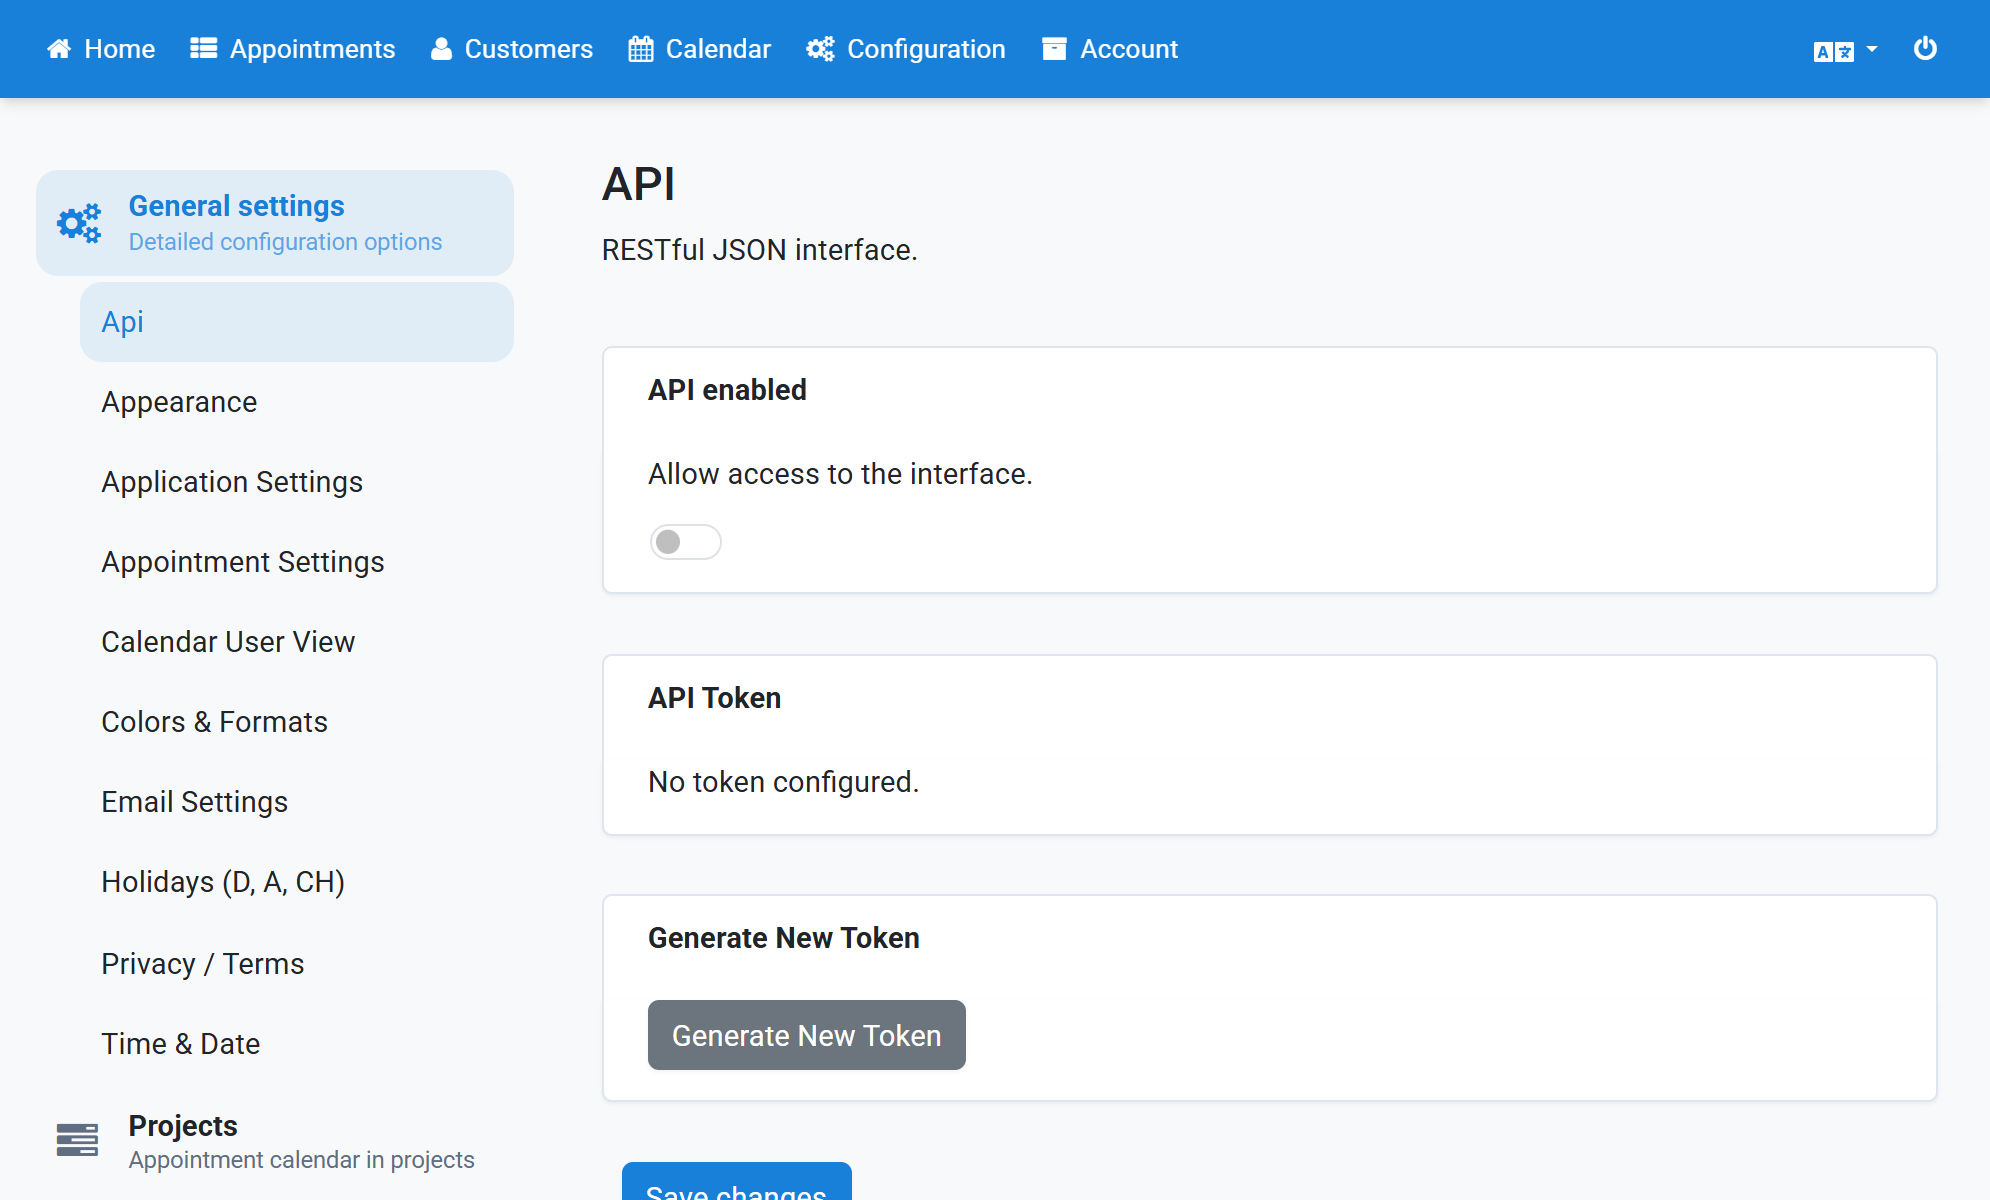Click the Save changes button
This screenshot has height=1200, width=1990.
(x=737, y=1182)
